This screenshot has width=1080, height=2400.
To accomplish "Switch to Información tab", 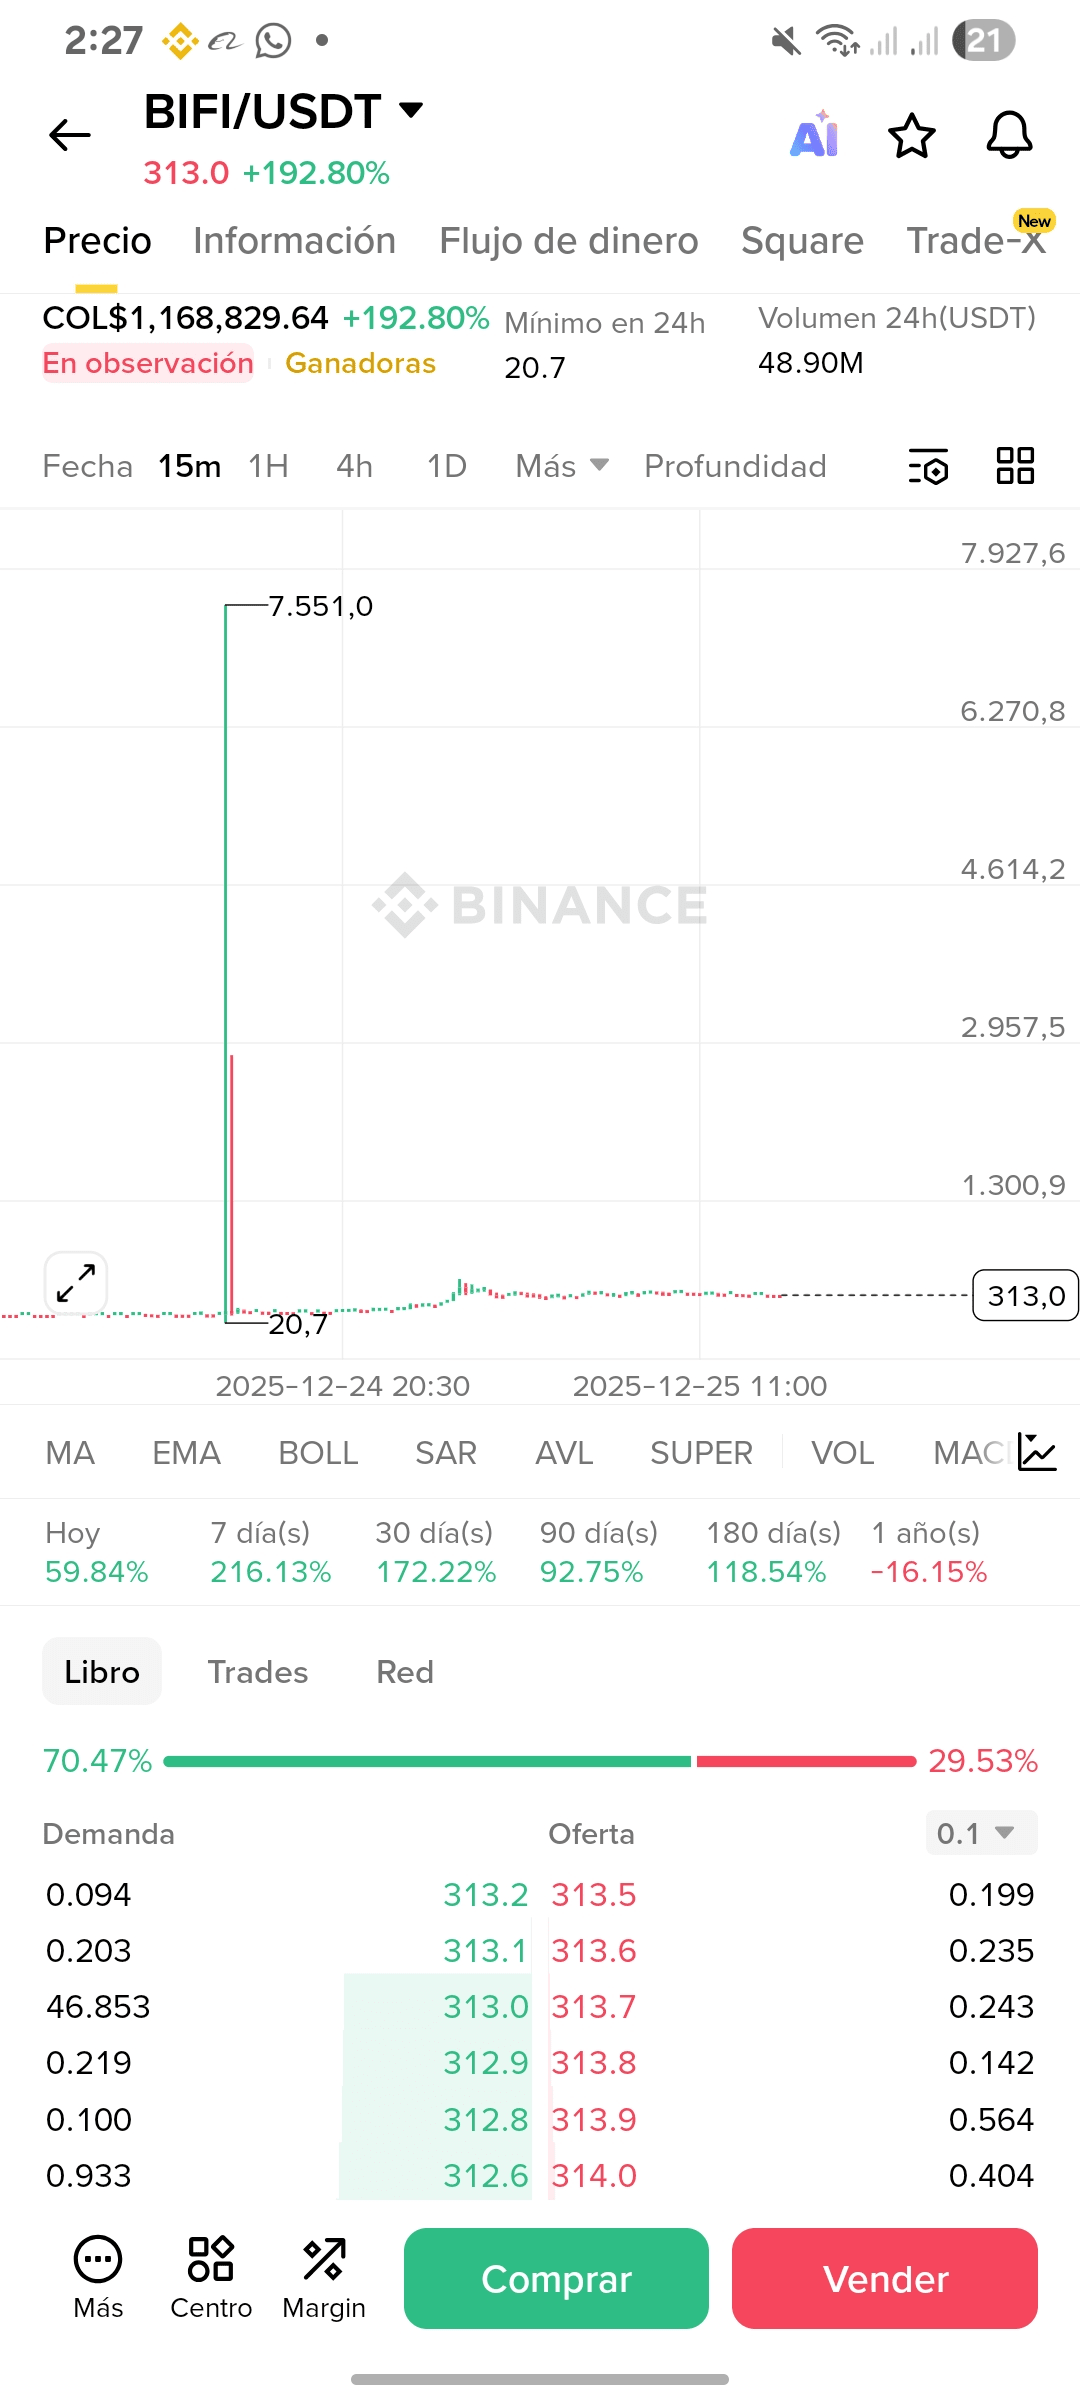I will coord(295,241).
